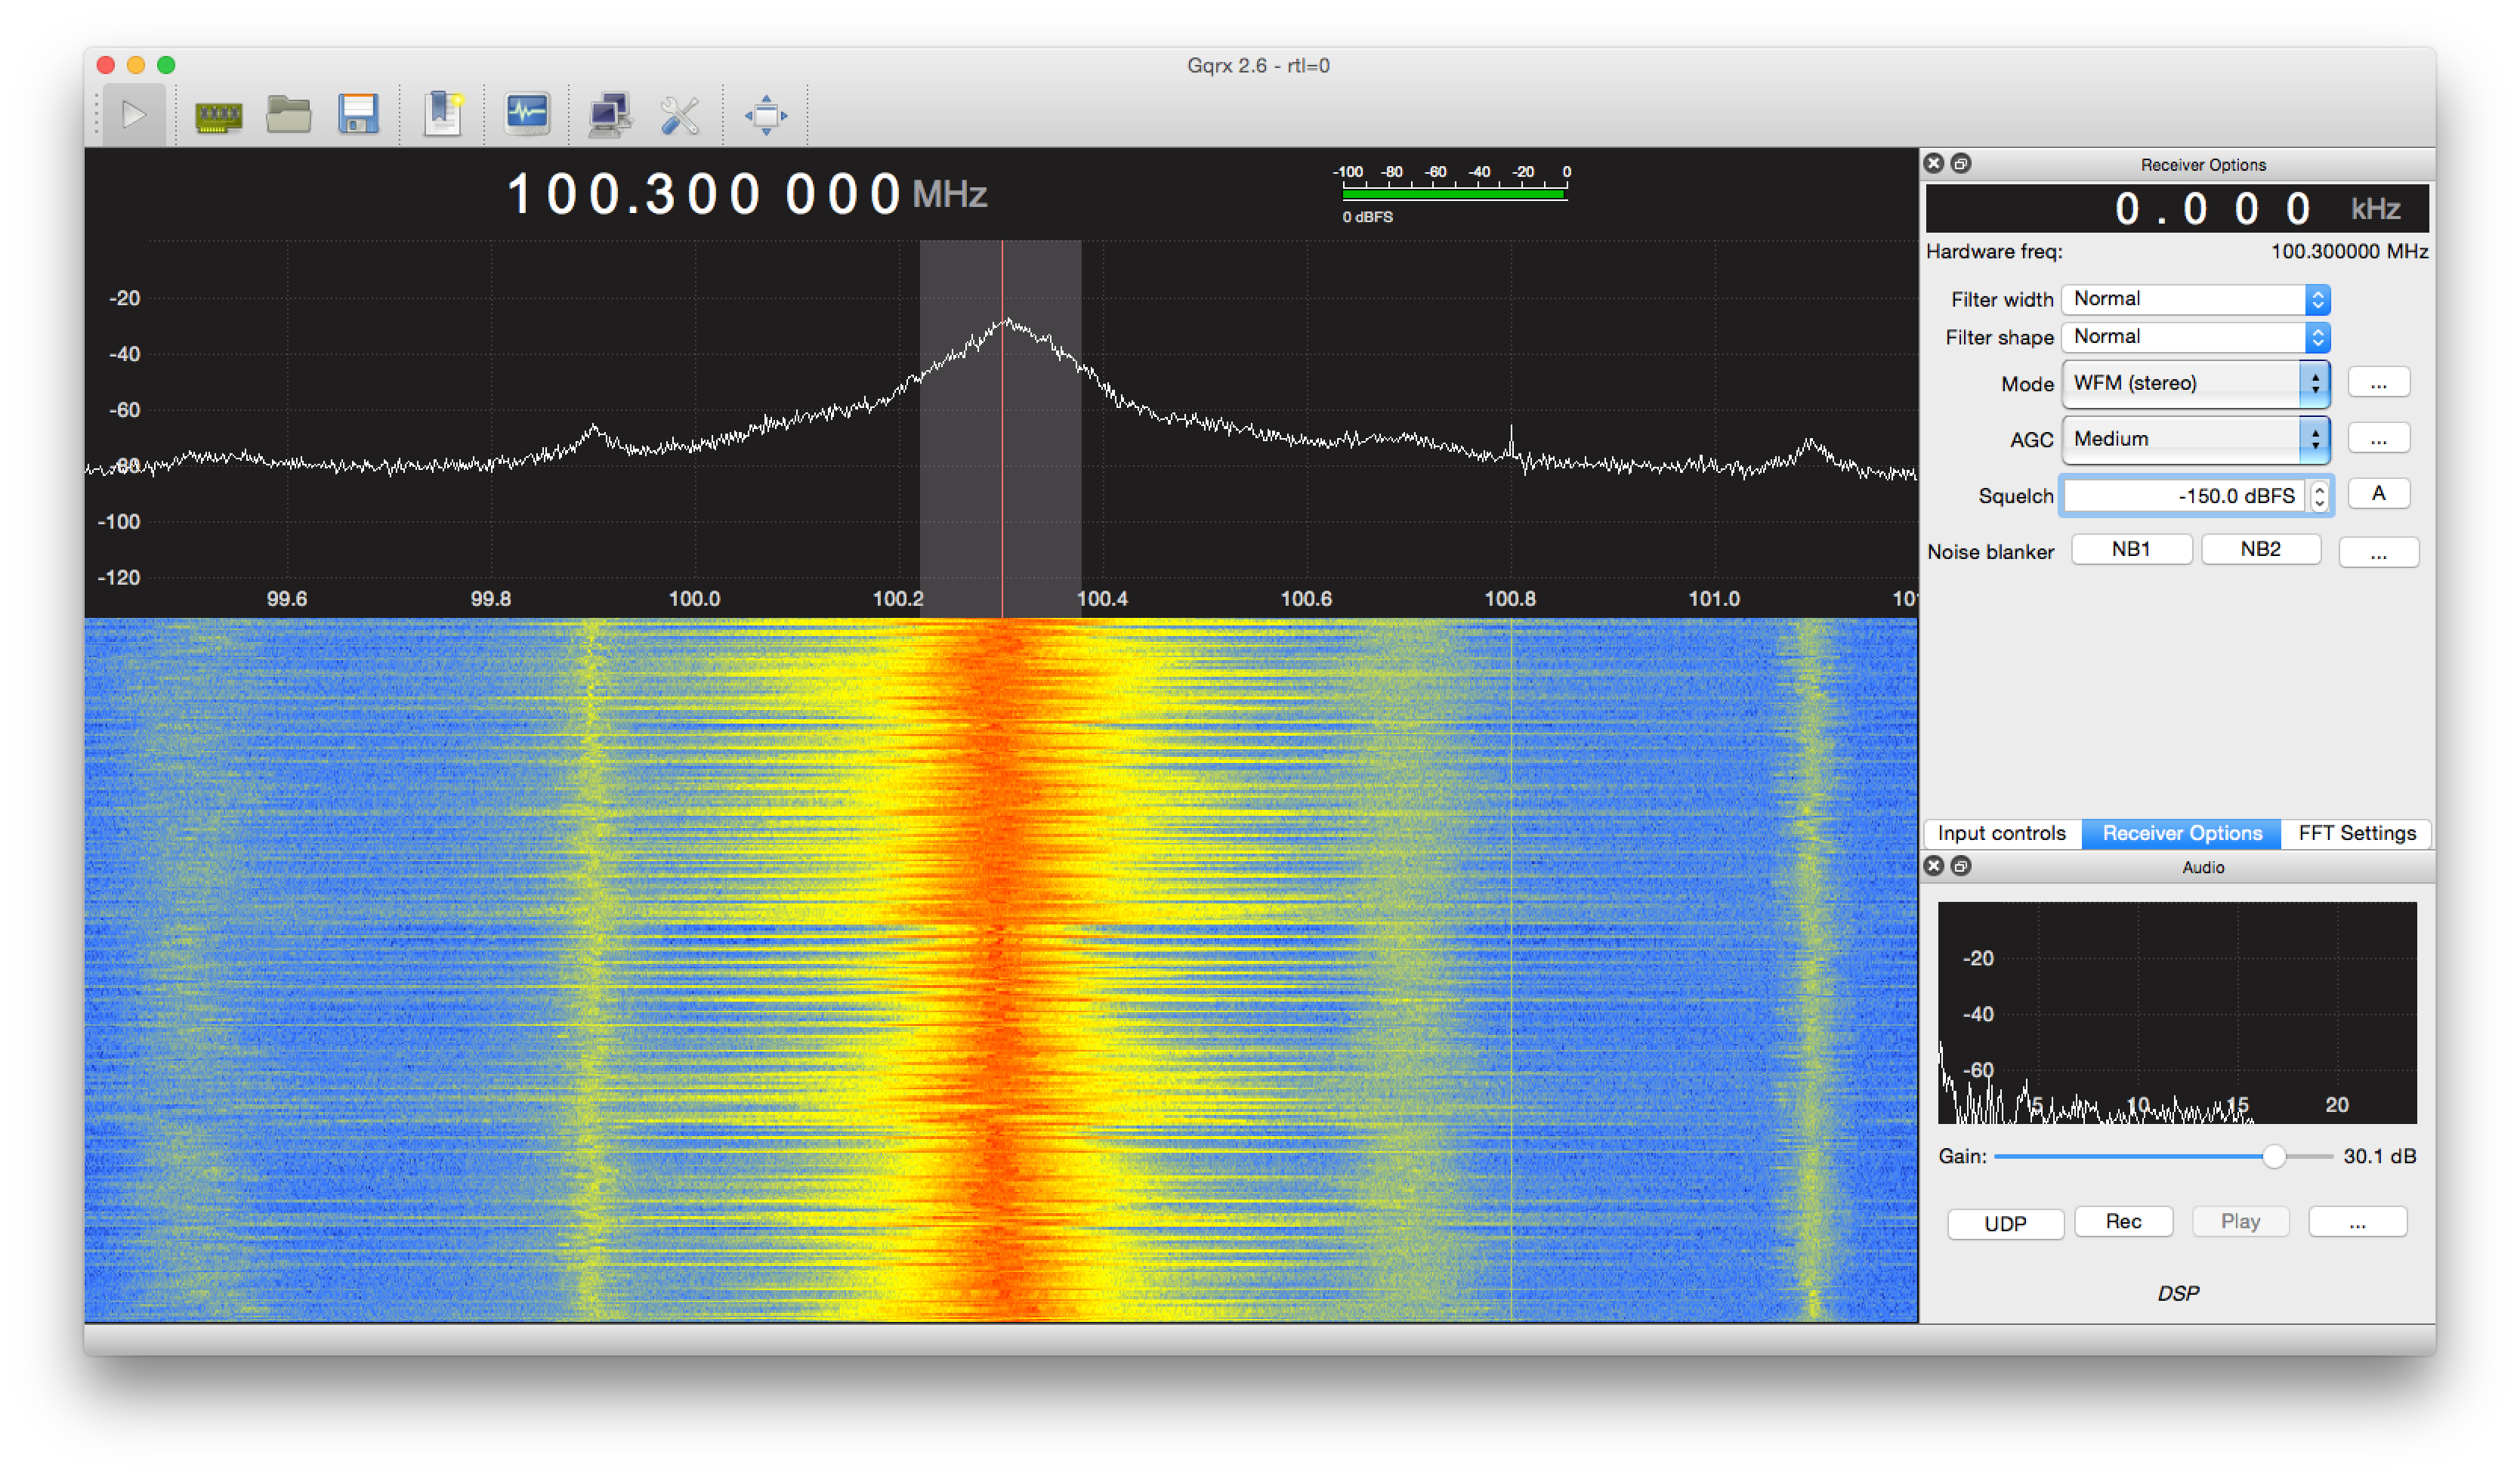Click the receiver offset 0.000 kHz display

[2177, 209]
